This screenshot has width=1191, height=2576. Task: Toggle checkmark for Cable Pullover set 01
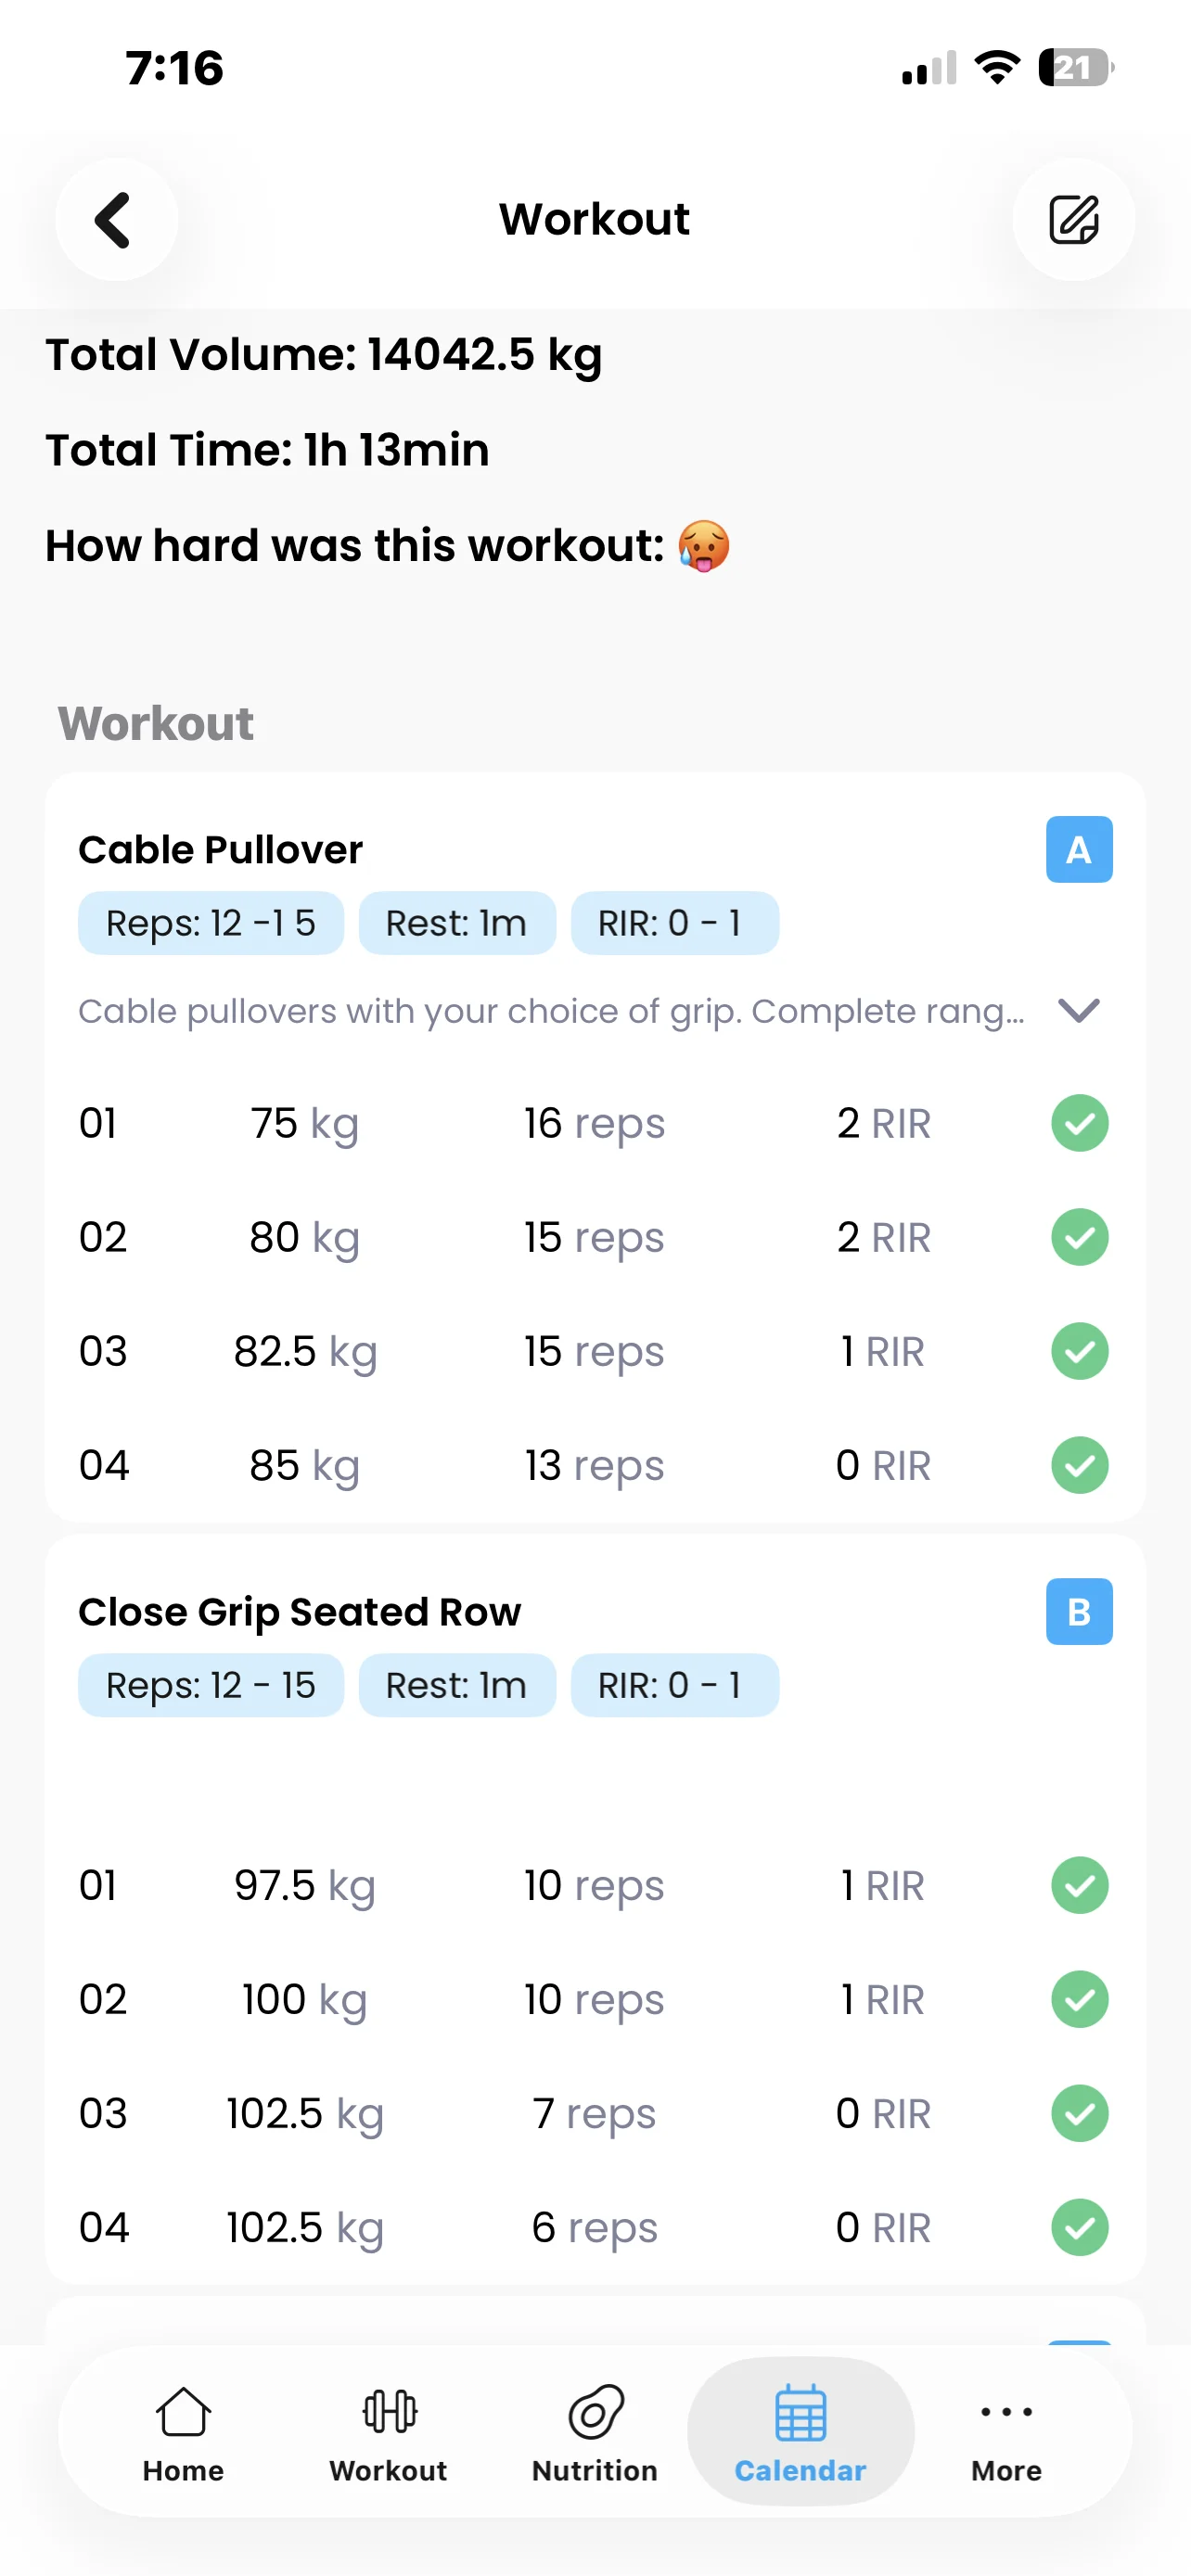pos(1079,1124)
